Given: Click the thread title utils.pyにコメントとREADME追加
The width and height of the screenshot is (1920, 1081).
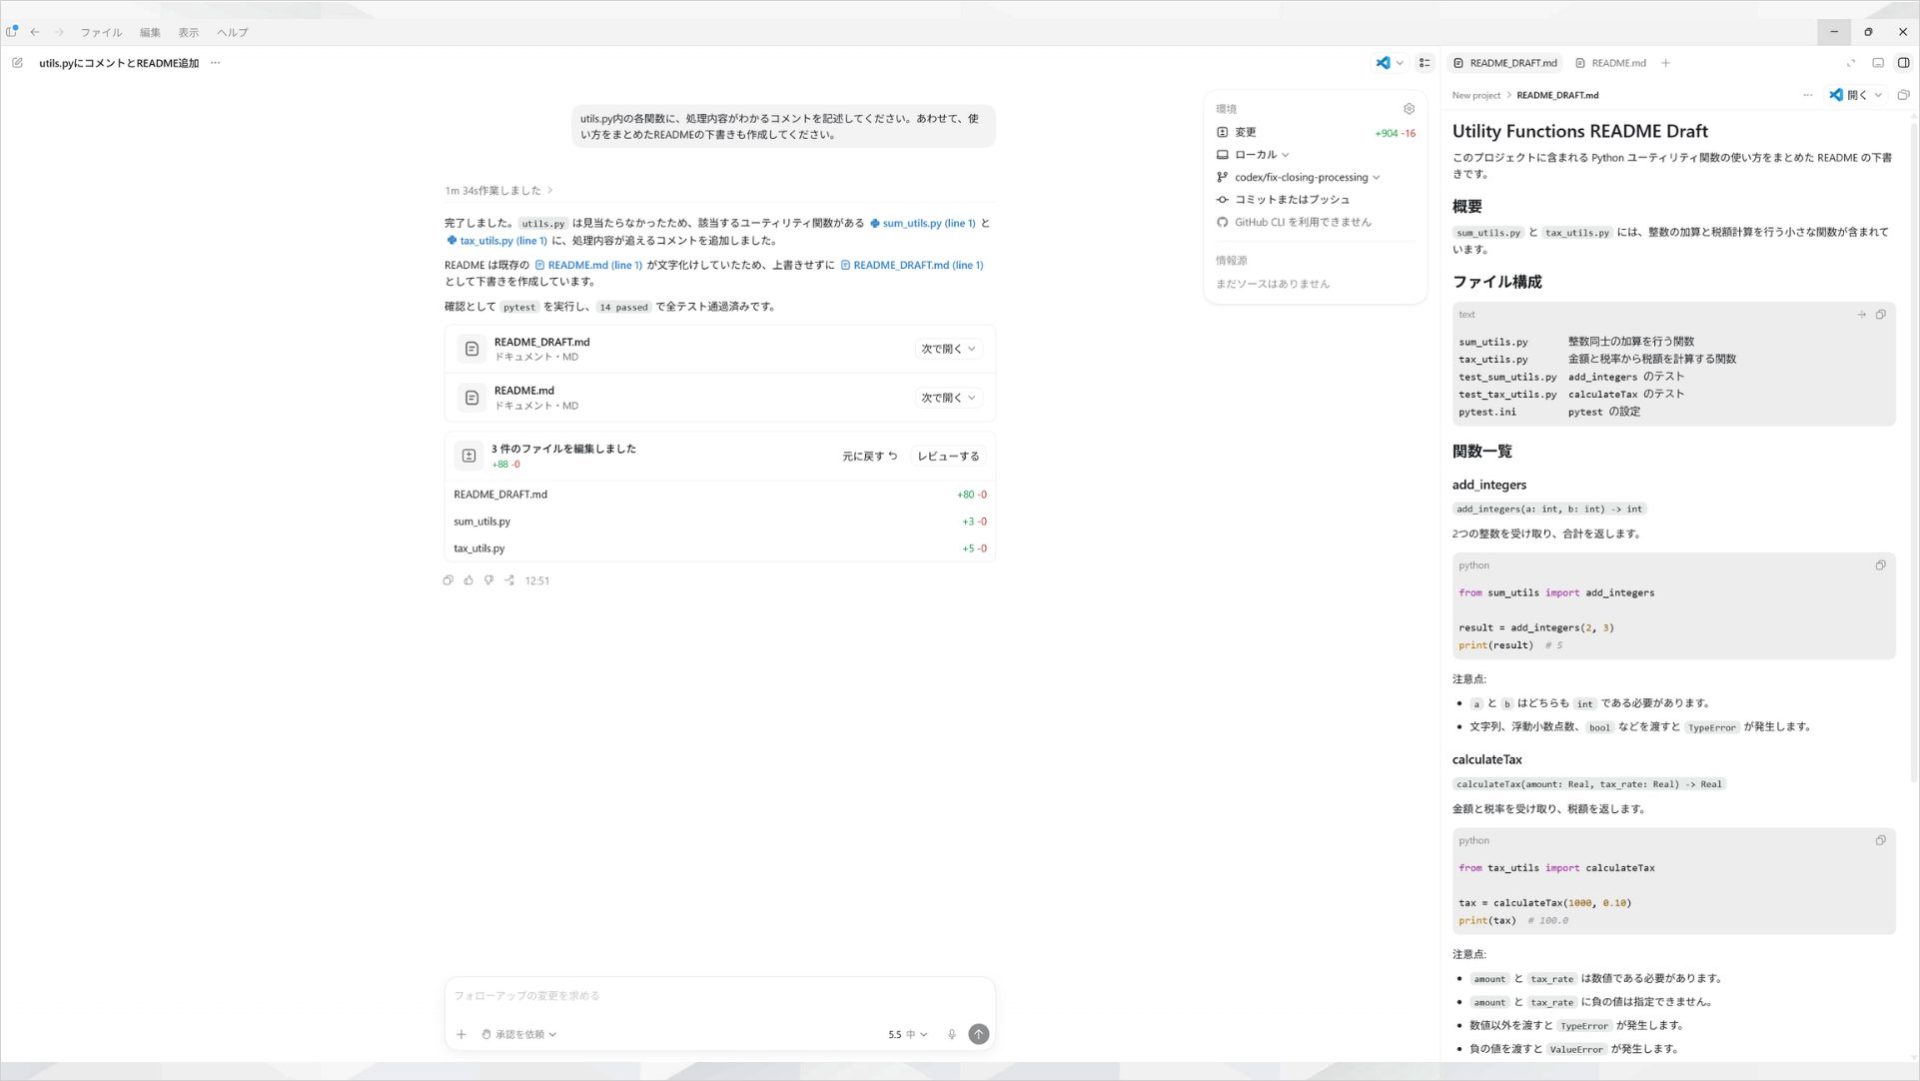Looking at the screenshot, I should (x=119, y=63).
